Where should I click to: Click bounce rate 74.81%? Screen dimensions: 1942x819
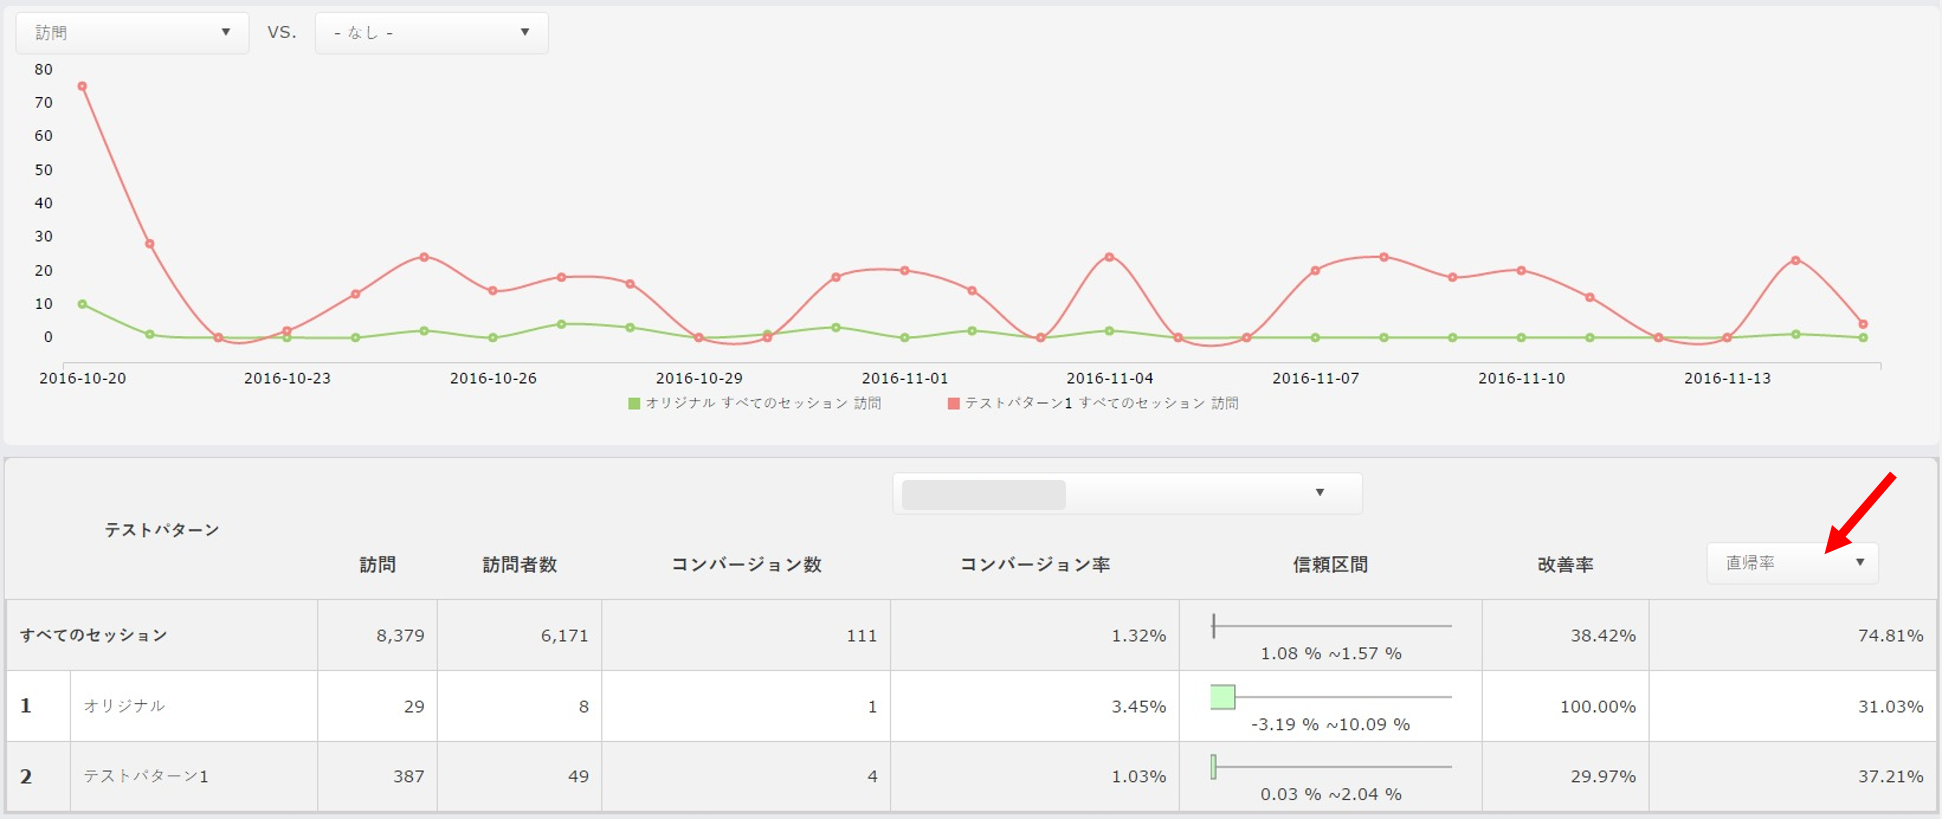(1890, 635)
